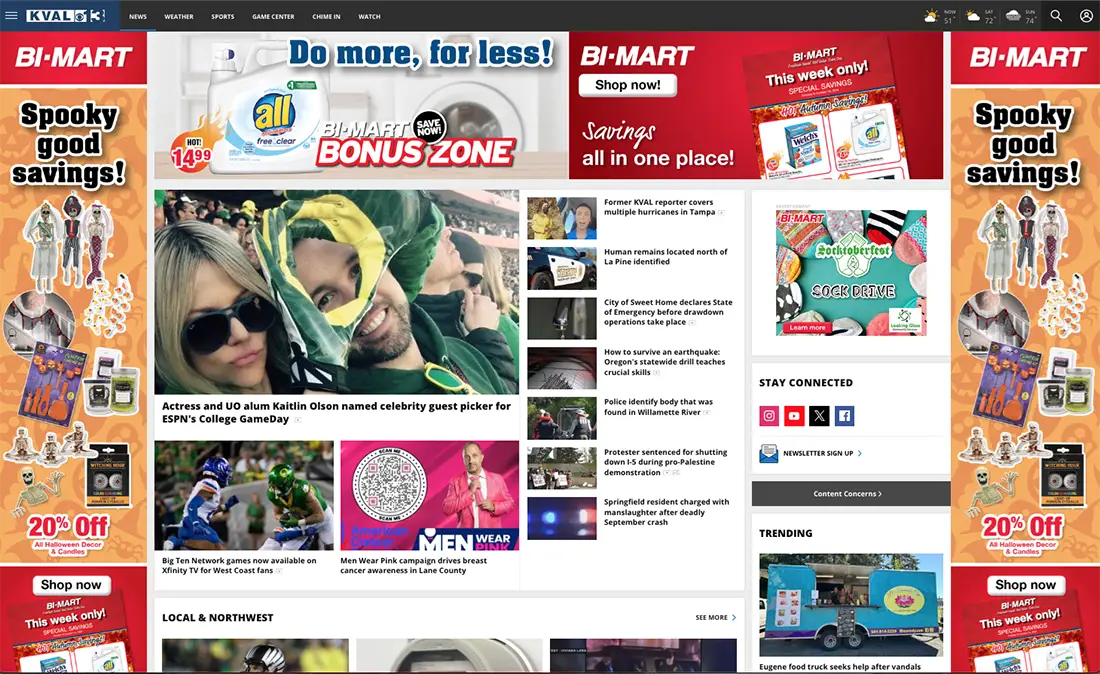Image resolution: width=1100 pixels, height=674 pixels.
Task: Click the police lights manslaughter thumbnail
Action: coord(562,518)
